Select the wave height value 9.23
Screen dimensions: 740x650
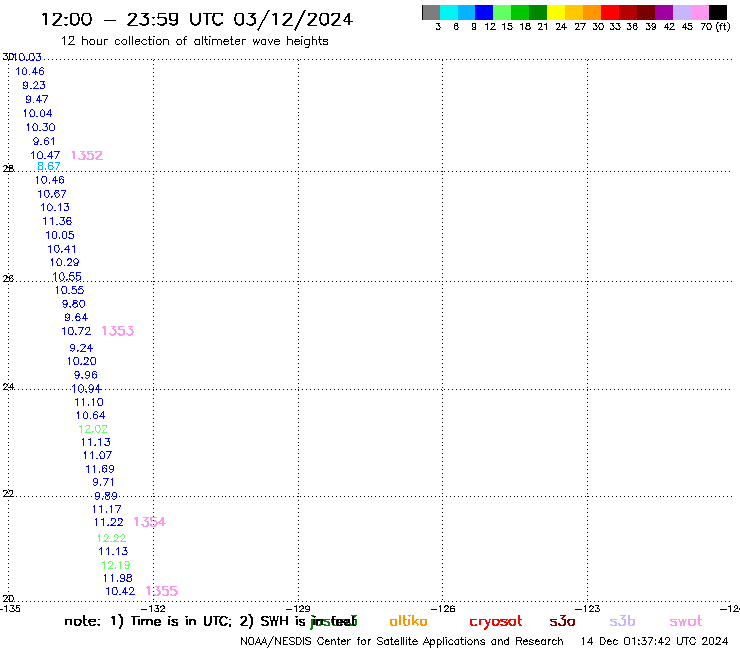[34, 85]
